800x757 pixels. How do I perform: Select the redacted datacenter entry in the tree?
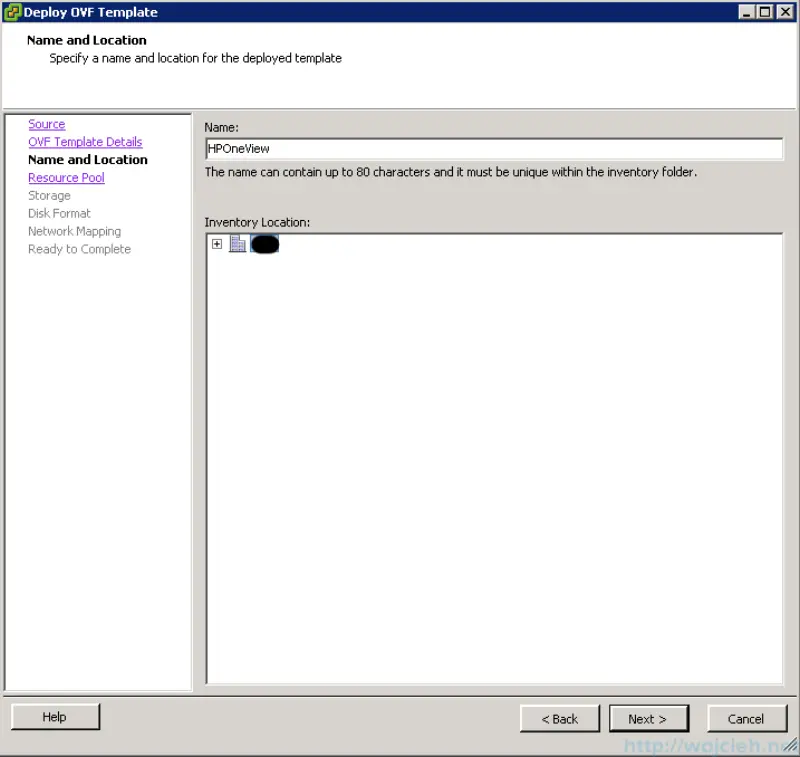pos(264,243)
